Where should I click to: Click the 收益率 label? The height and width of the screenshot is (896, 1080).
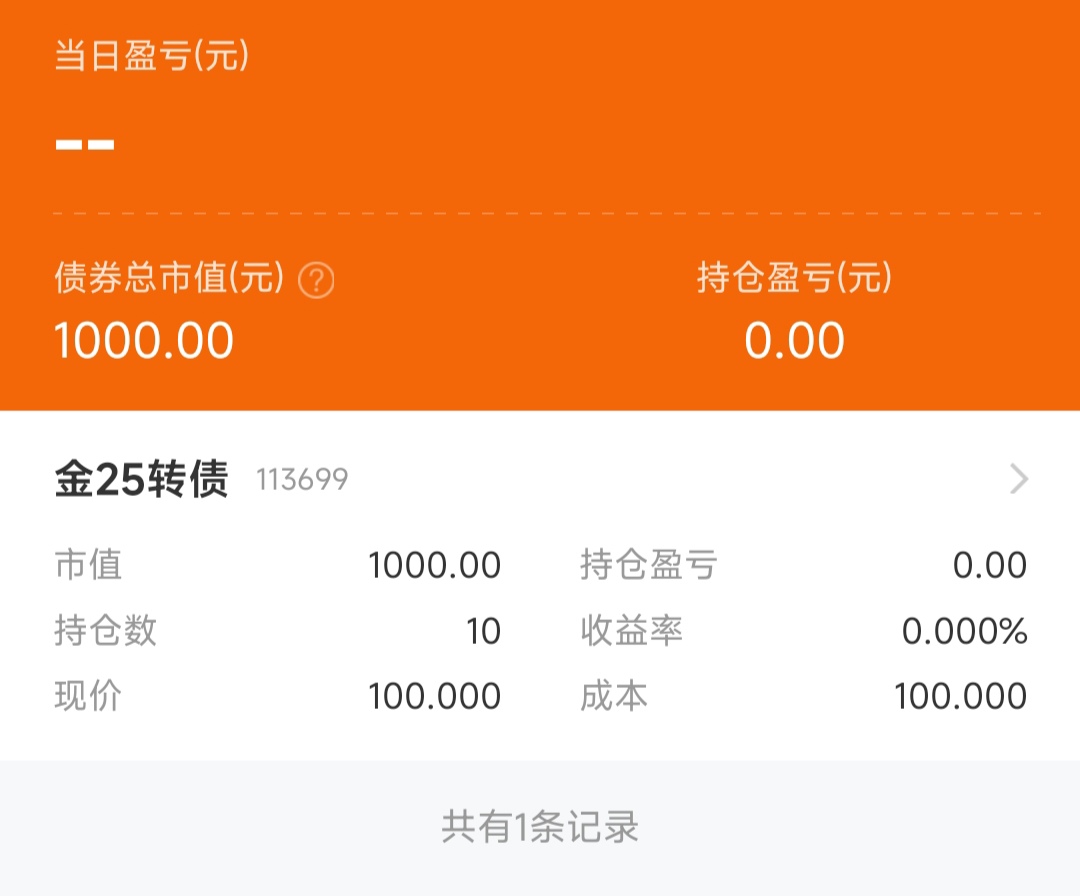631,631
